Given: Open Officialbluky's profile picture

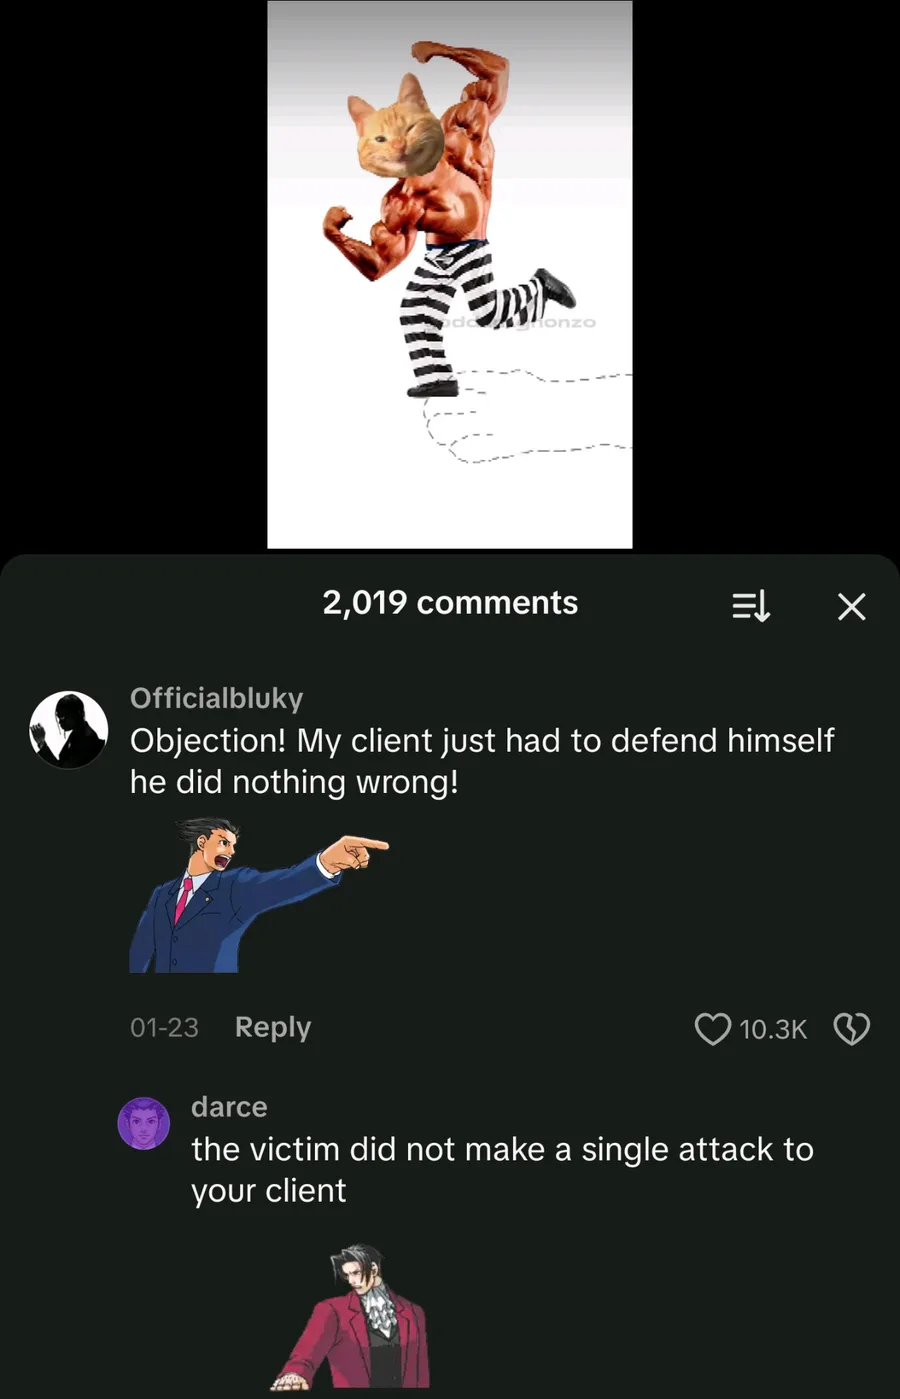Looking at the screenshot, I should coord(68,729).
